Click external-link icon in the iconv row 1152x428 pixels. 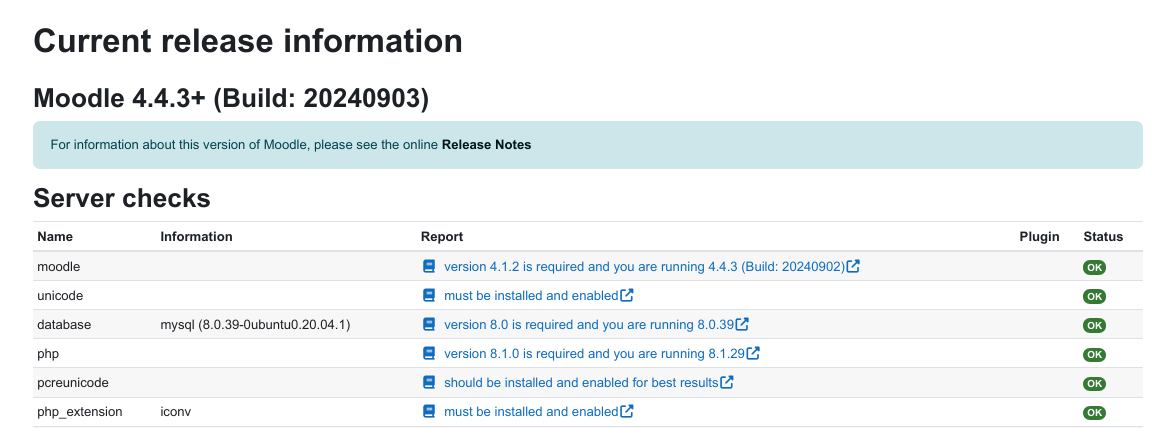pyautogui.click(x=627, y=411)
